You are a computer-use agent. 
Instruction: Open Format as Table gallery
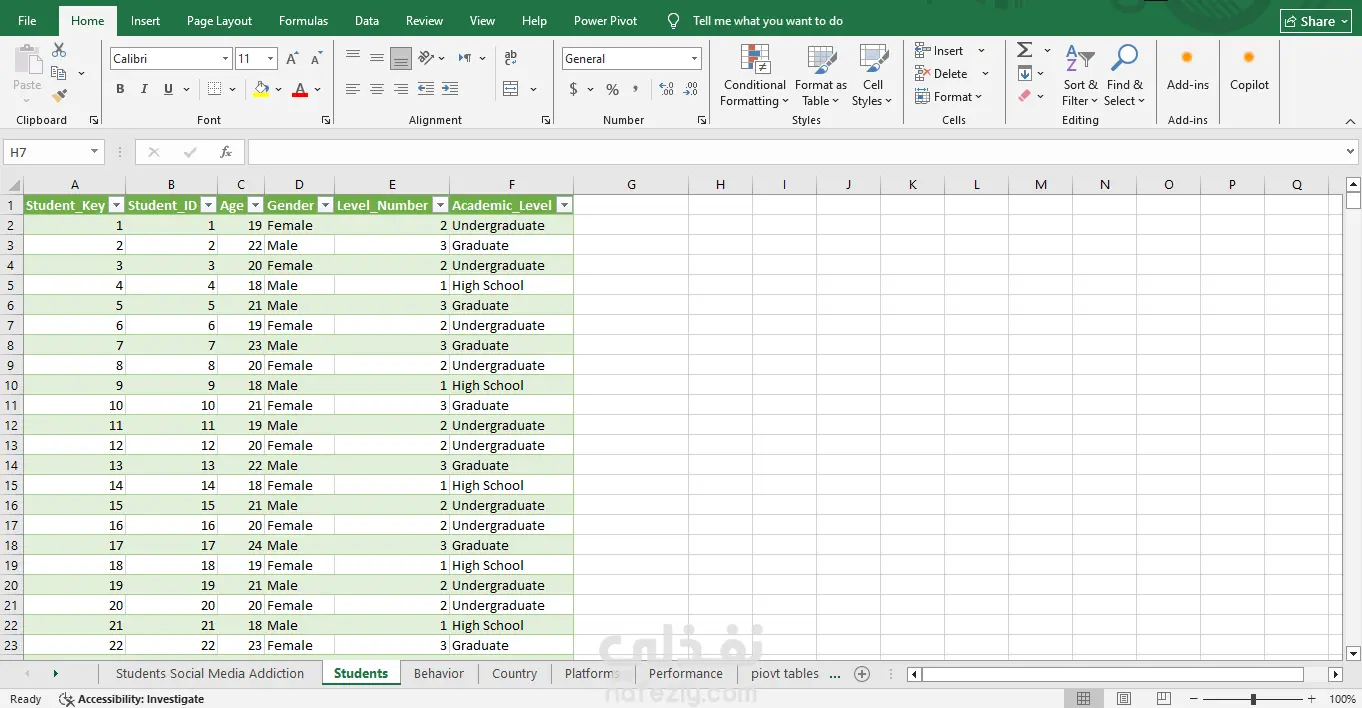(821, 76)
